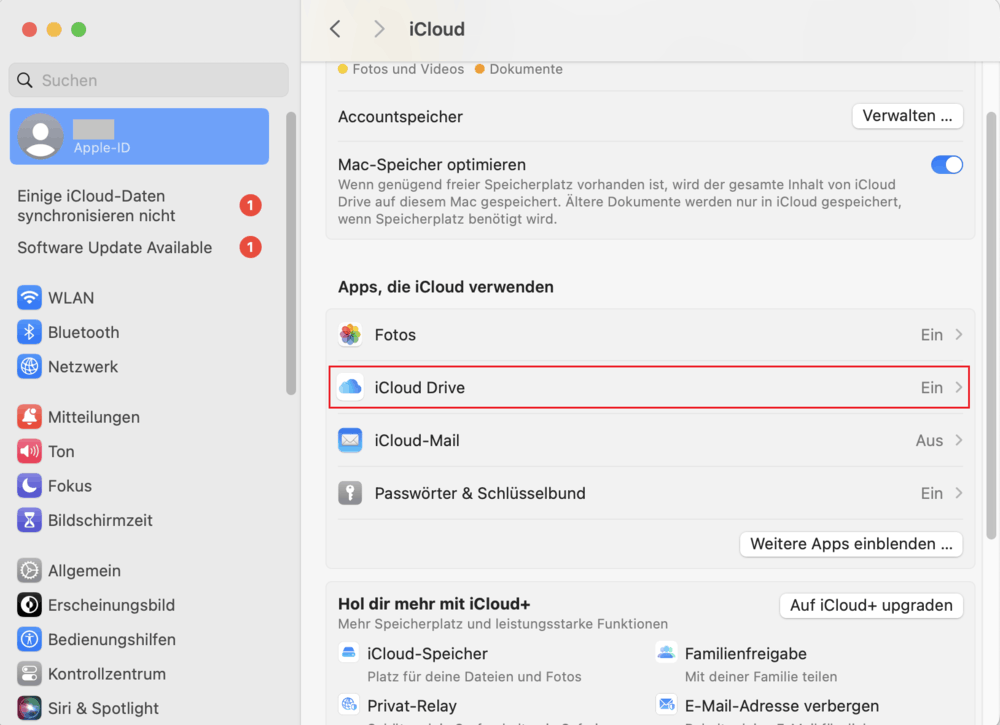Open Kontrollzentrum settings pane
This screenshot has width=1000, height=725.
click(140, 674)
